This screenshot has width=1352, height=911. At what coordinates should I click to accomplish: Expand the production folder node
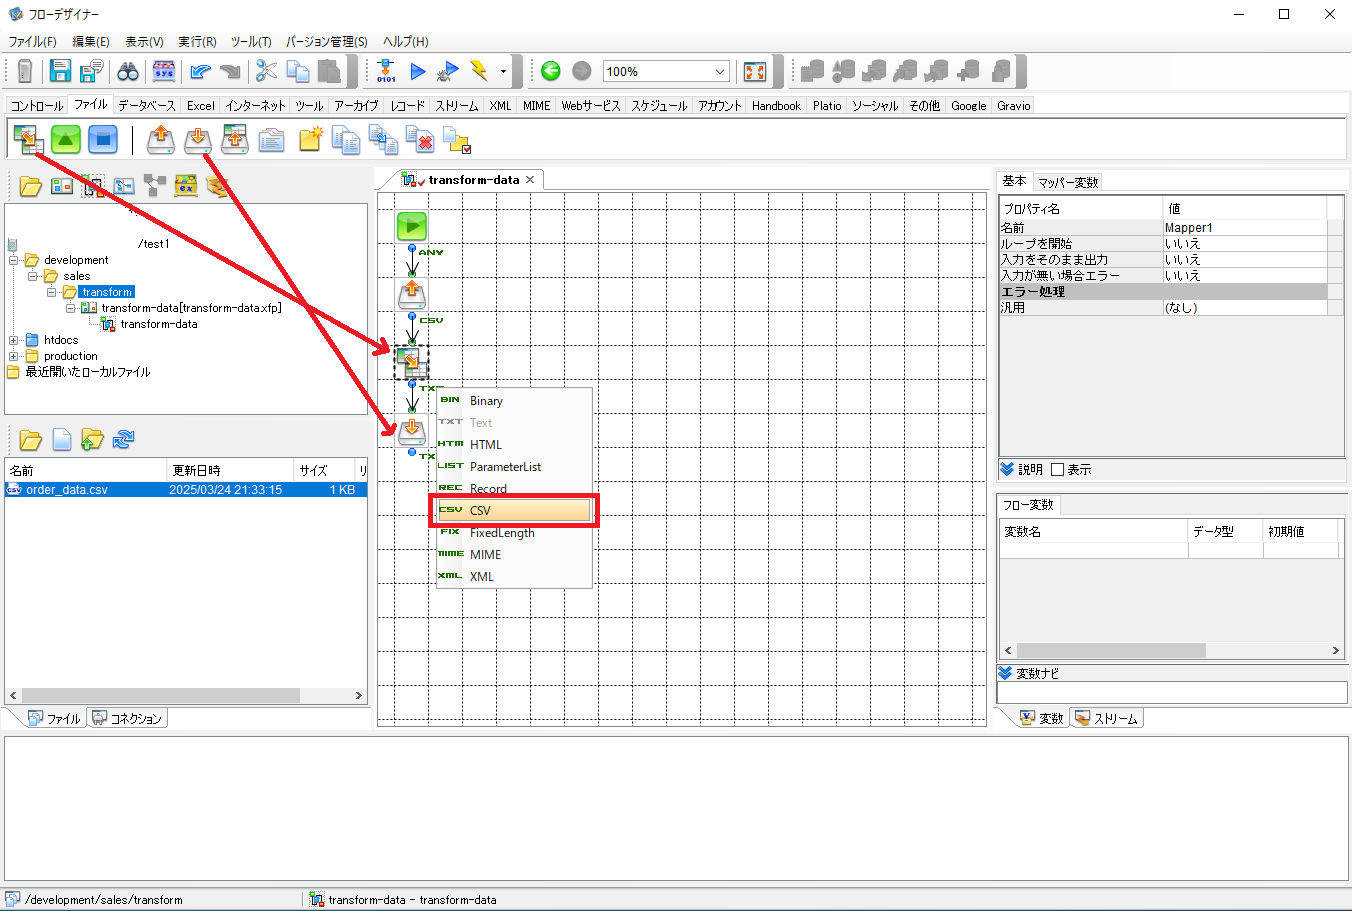14,356
